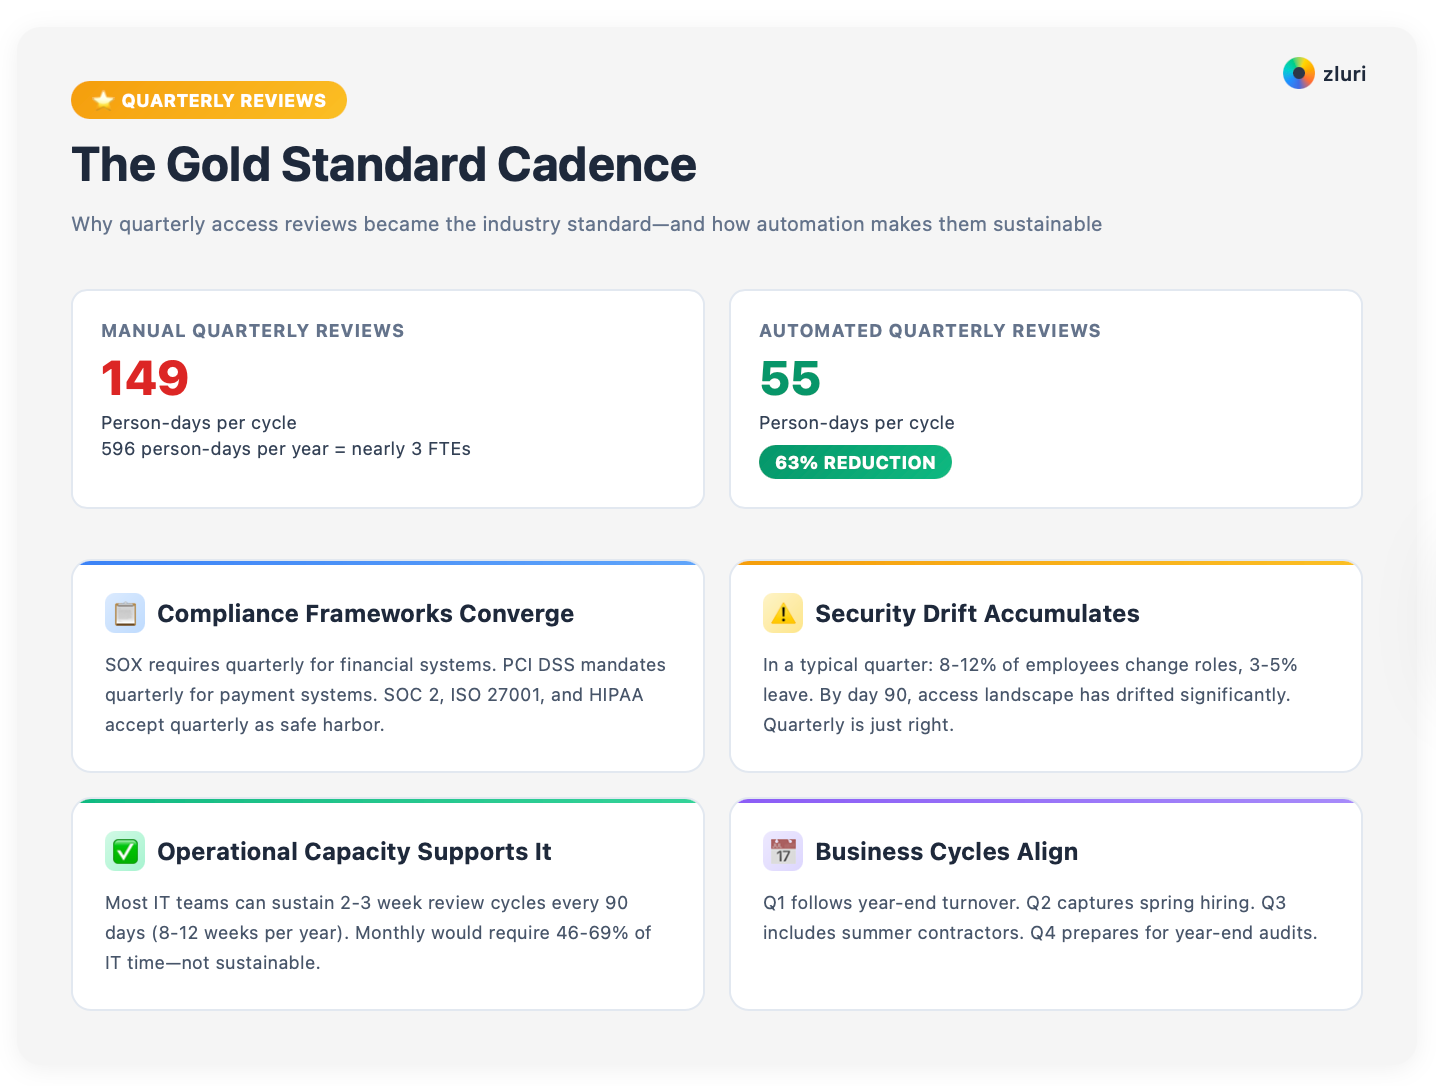Click the zluri wordmark text

pyautogui.click(x=1344, y=74)
